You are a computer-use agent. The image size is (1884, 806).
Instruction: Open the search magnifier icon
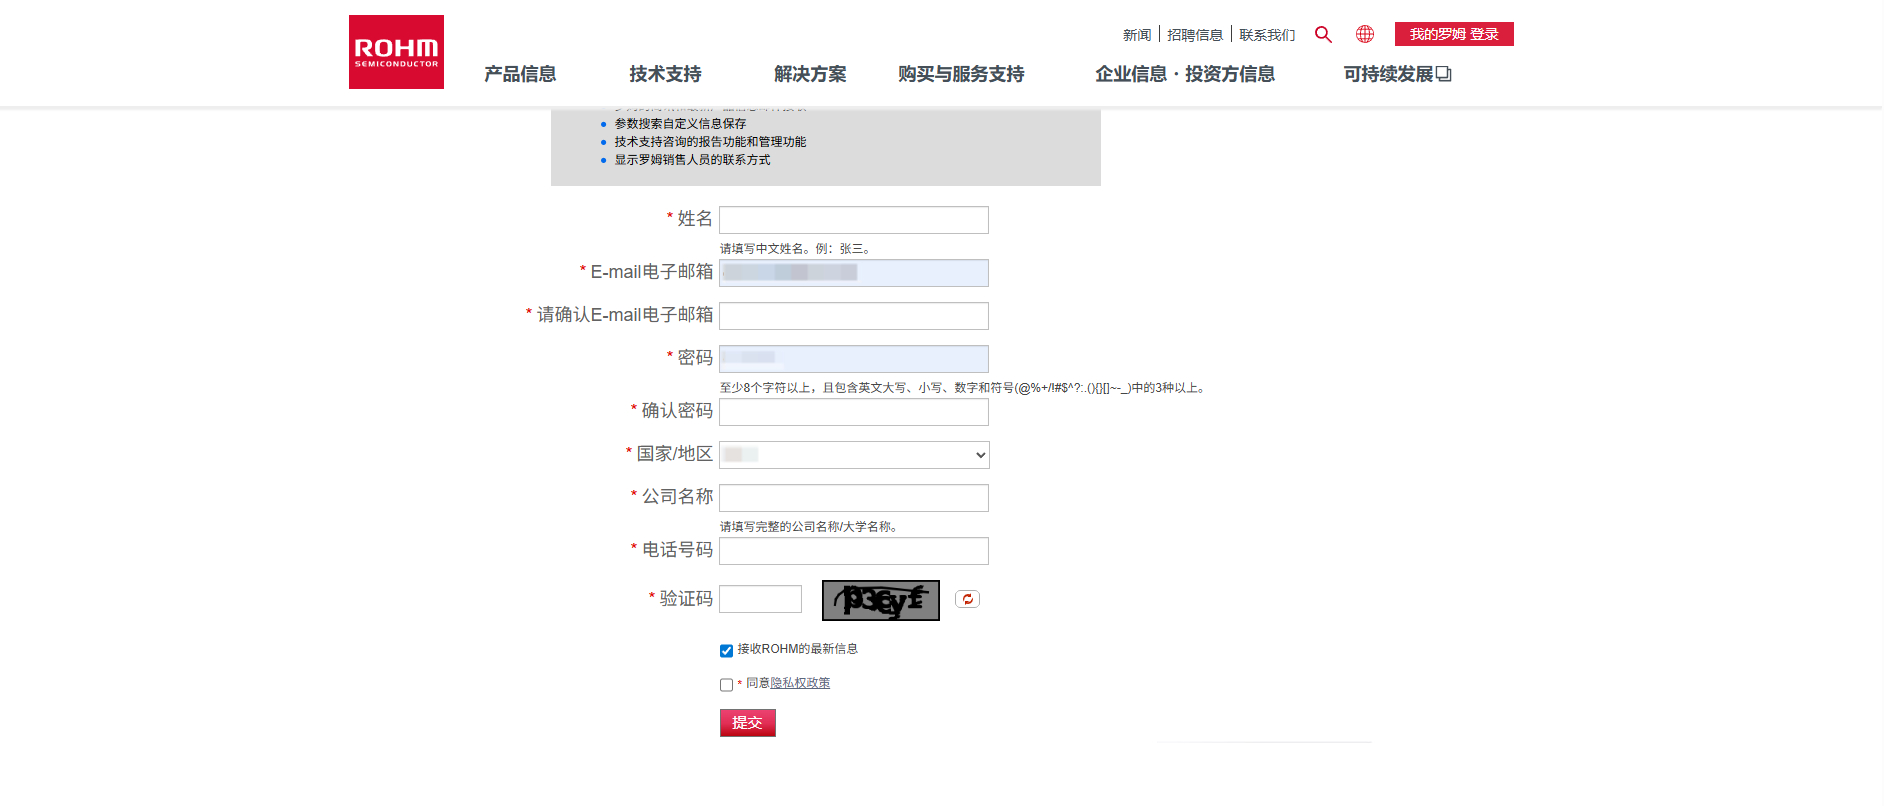coord(1323,35)
